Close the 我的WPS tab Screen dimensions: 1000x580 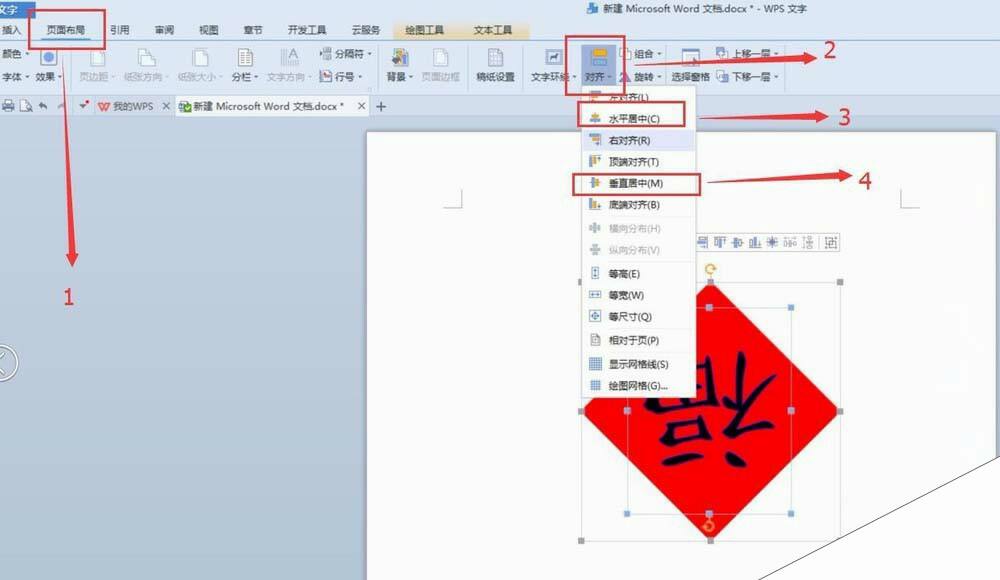166,106
